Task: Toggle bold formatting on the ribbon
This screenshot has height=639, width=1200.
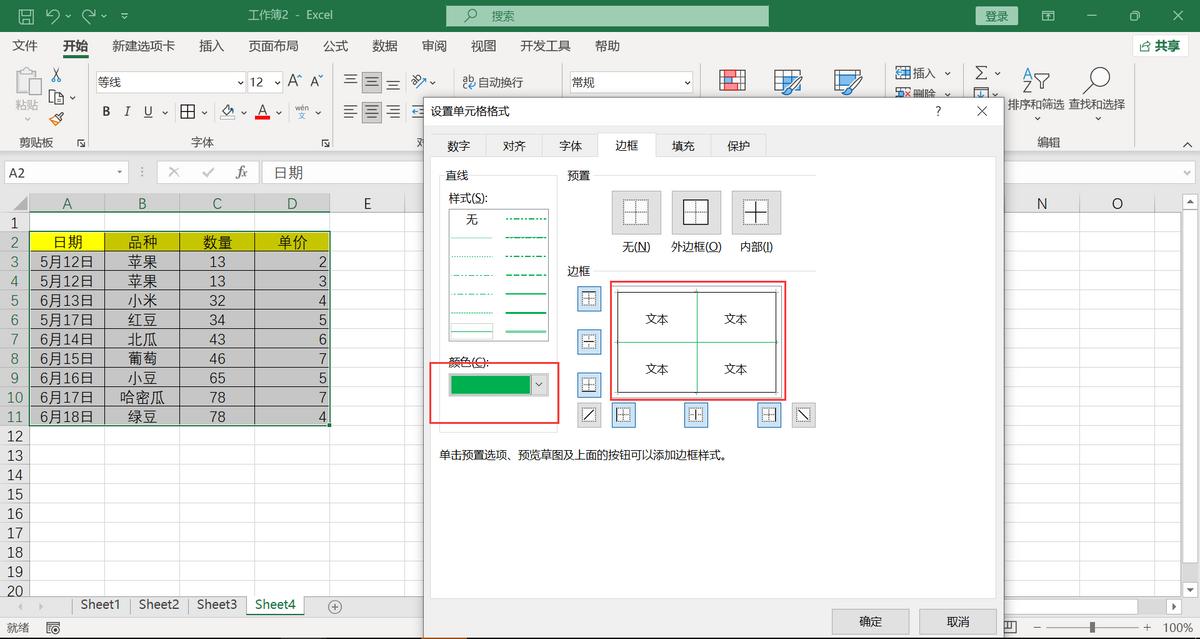Action: [105, 111]
